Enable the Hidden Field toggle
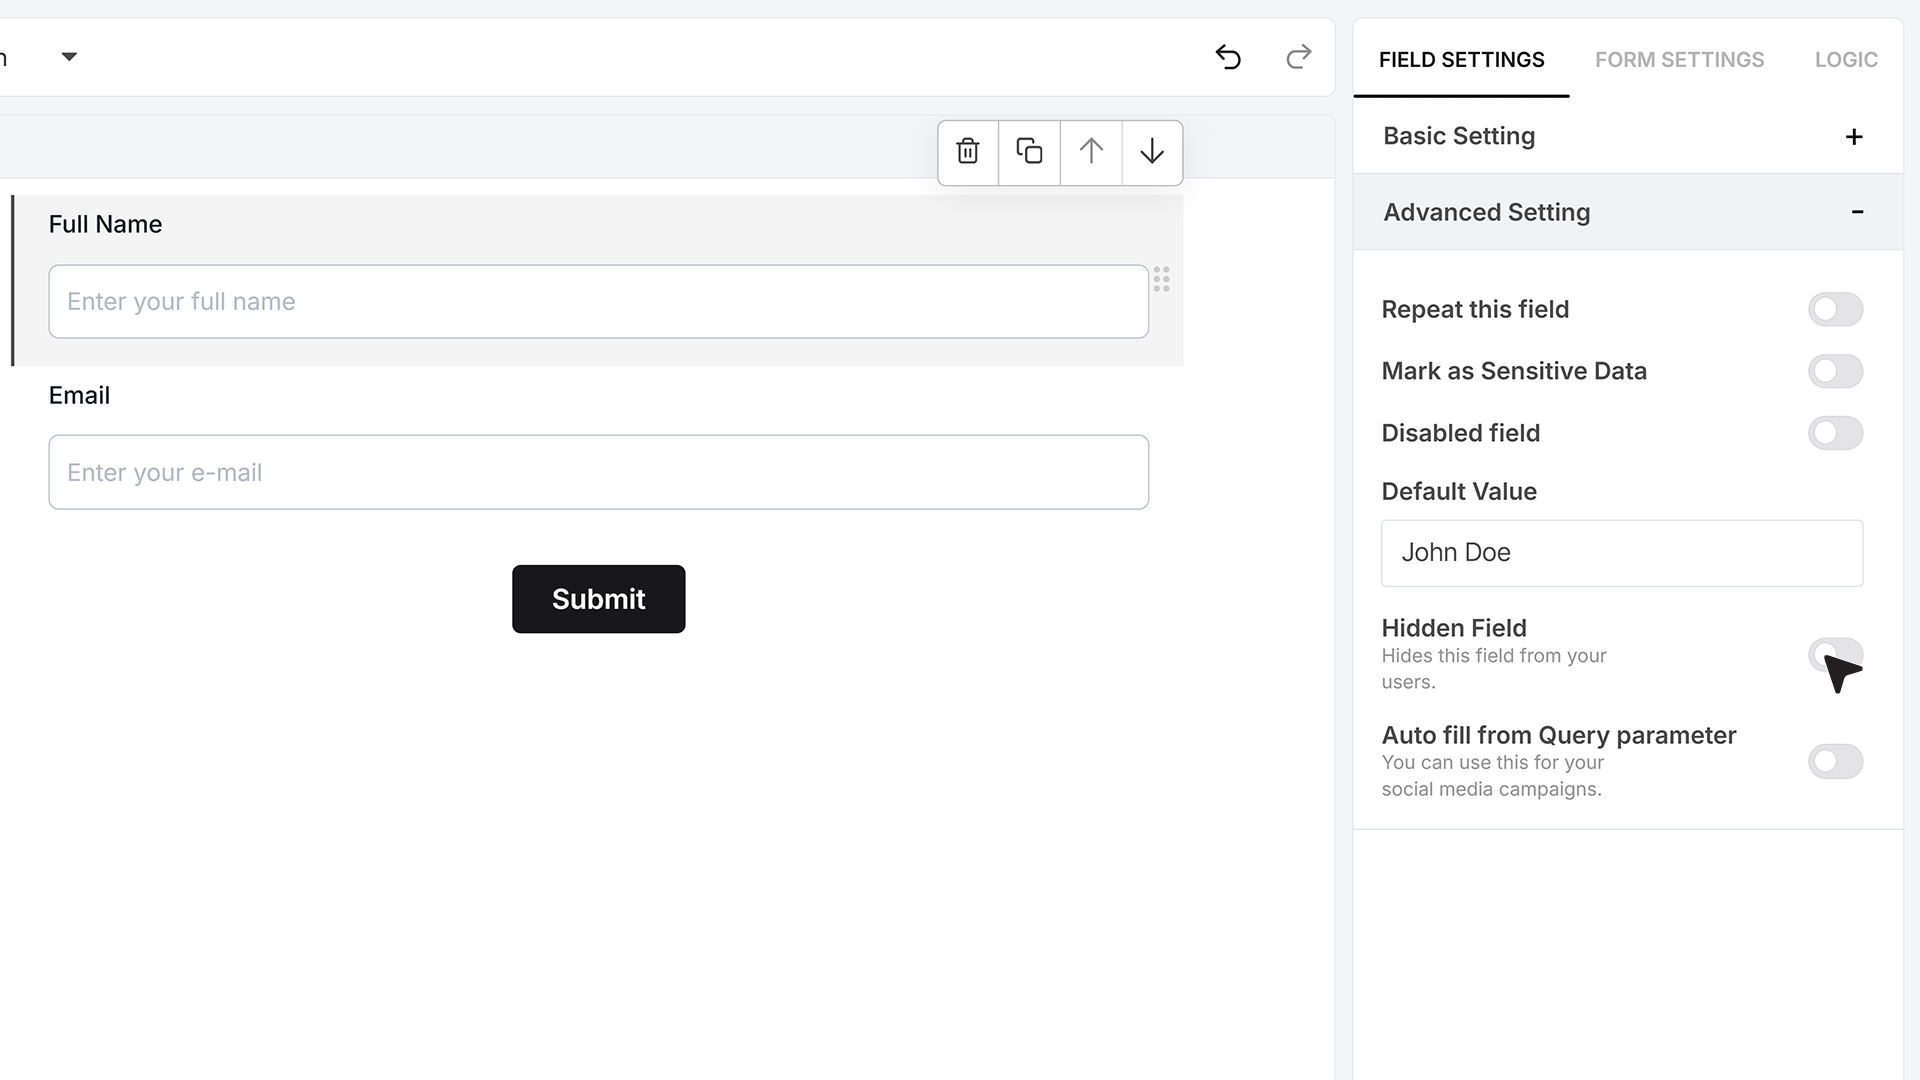The width and height of the screenshot is (1920, 1080). (1835, 655)
